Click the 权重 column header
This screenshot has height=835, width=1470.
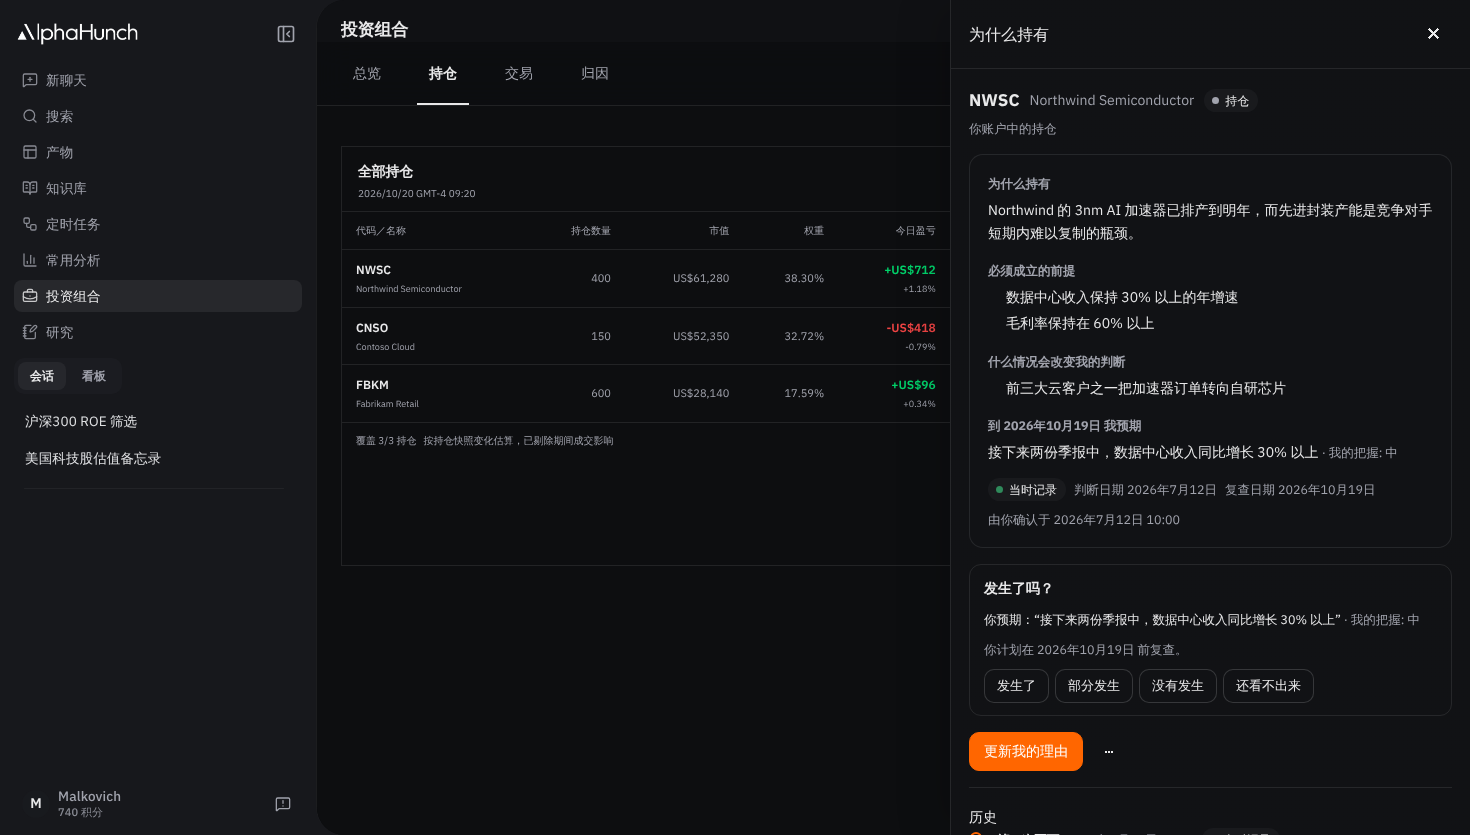pos(814,231)
